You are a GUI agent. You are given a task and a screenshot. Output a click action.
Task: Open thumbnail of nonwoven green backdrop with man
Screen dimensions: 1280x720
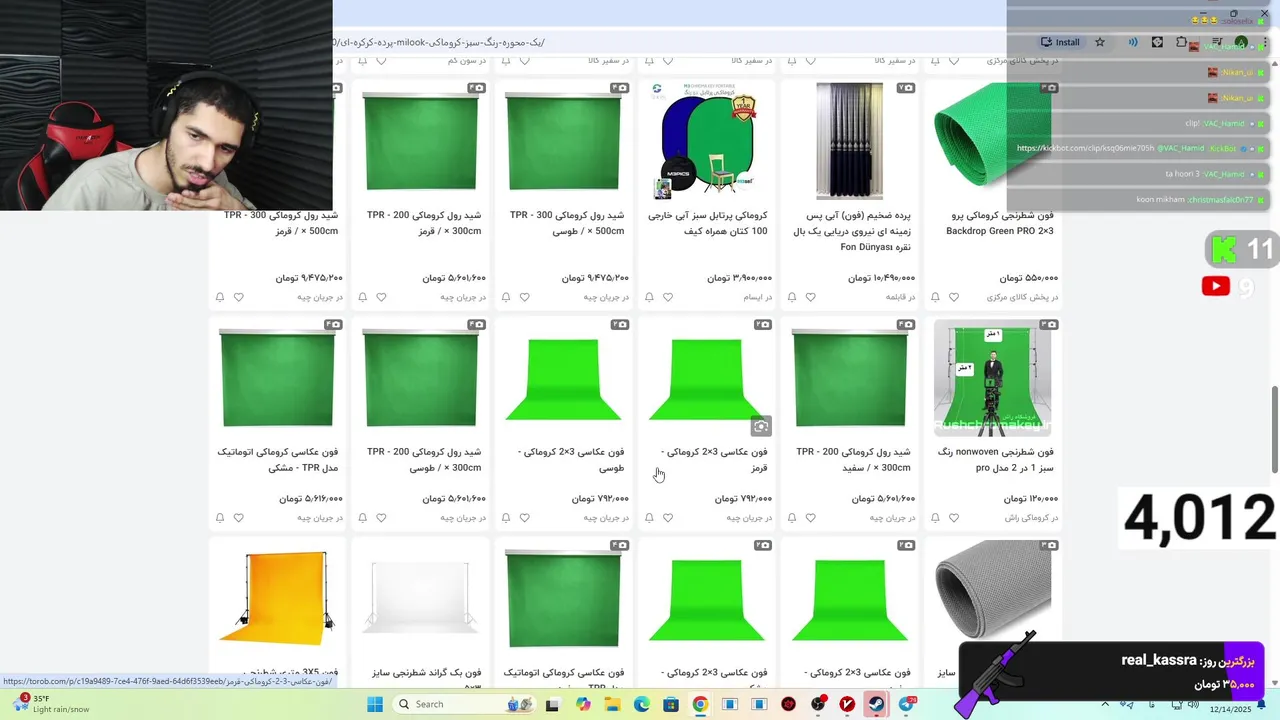993,378
